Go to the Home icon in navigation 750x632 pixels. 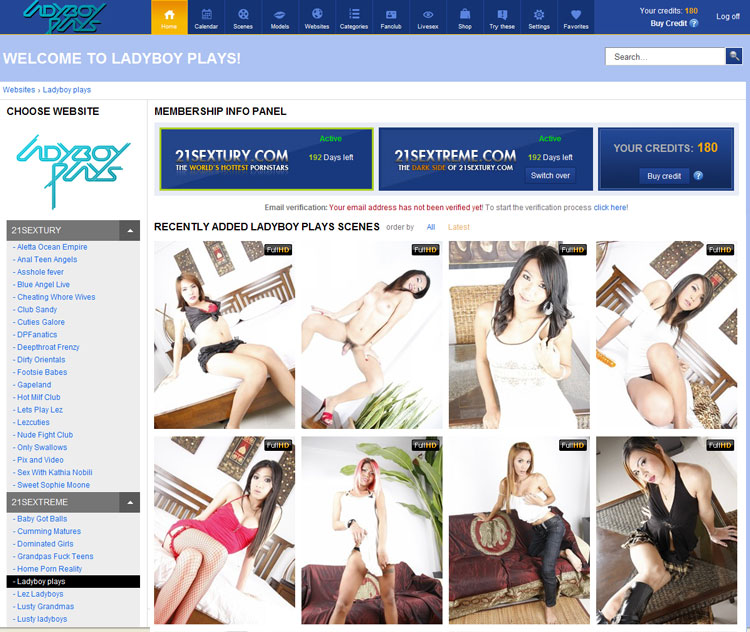click(169, 14)
